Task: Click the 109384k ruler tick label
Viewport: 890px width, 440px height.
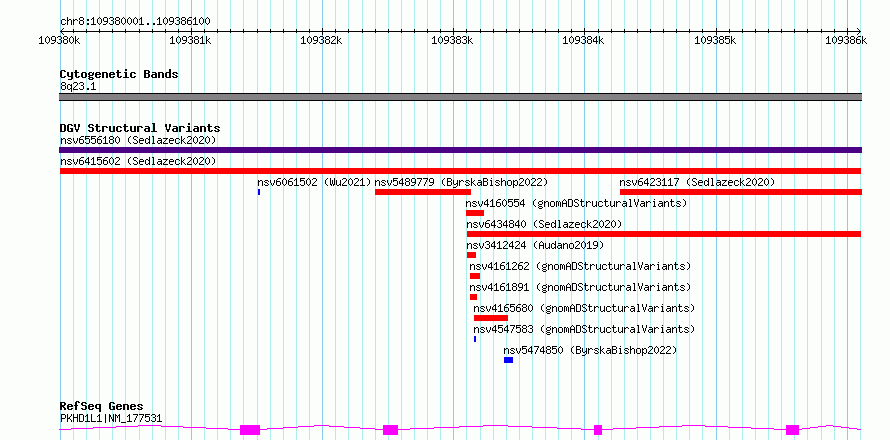Action: click(x=583, y=40)
